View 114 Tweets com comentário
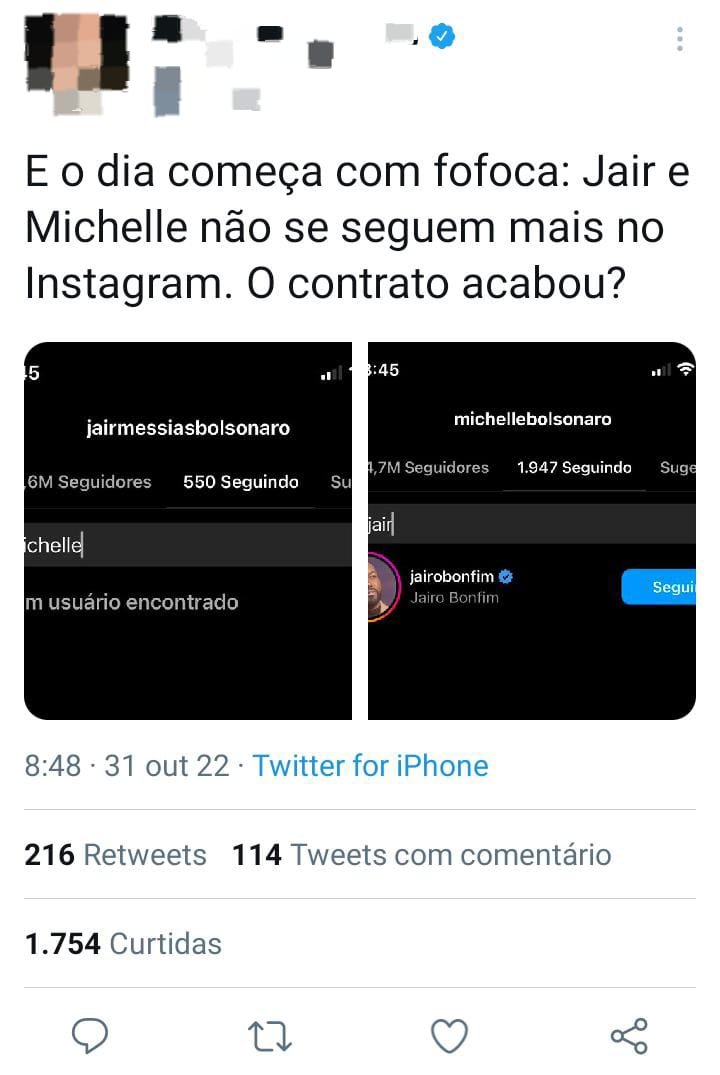 click(x=422, y=855)
